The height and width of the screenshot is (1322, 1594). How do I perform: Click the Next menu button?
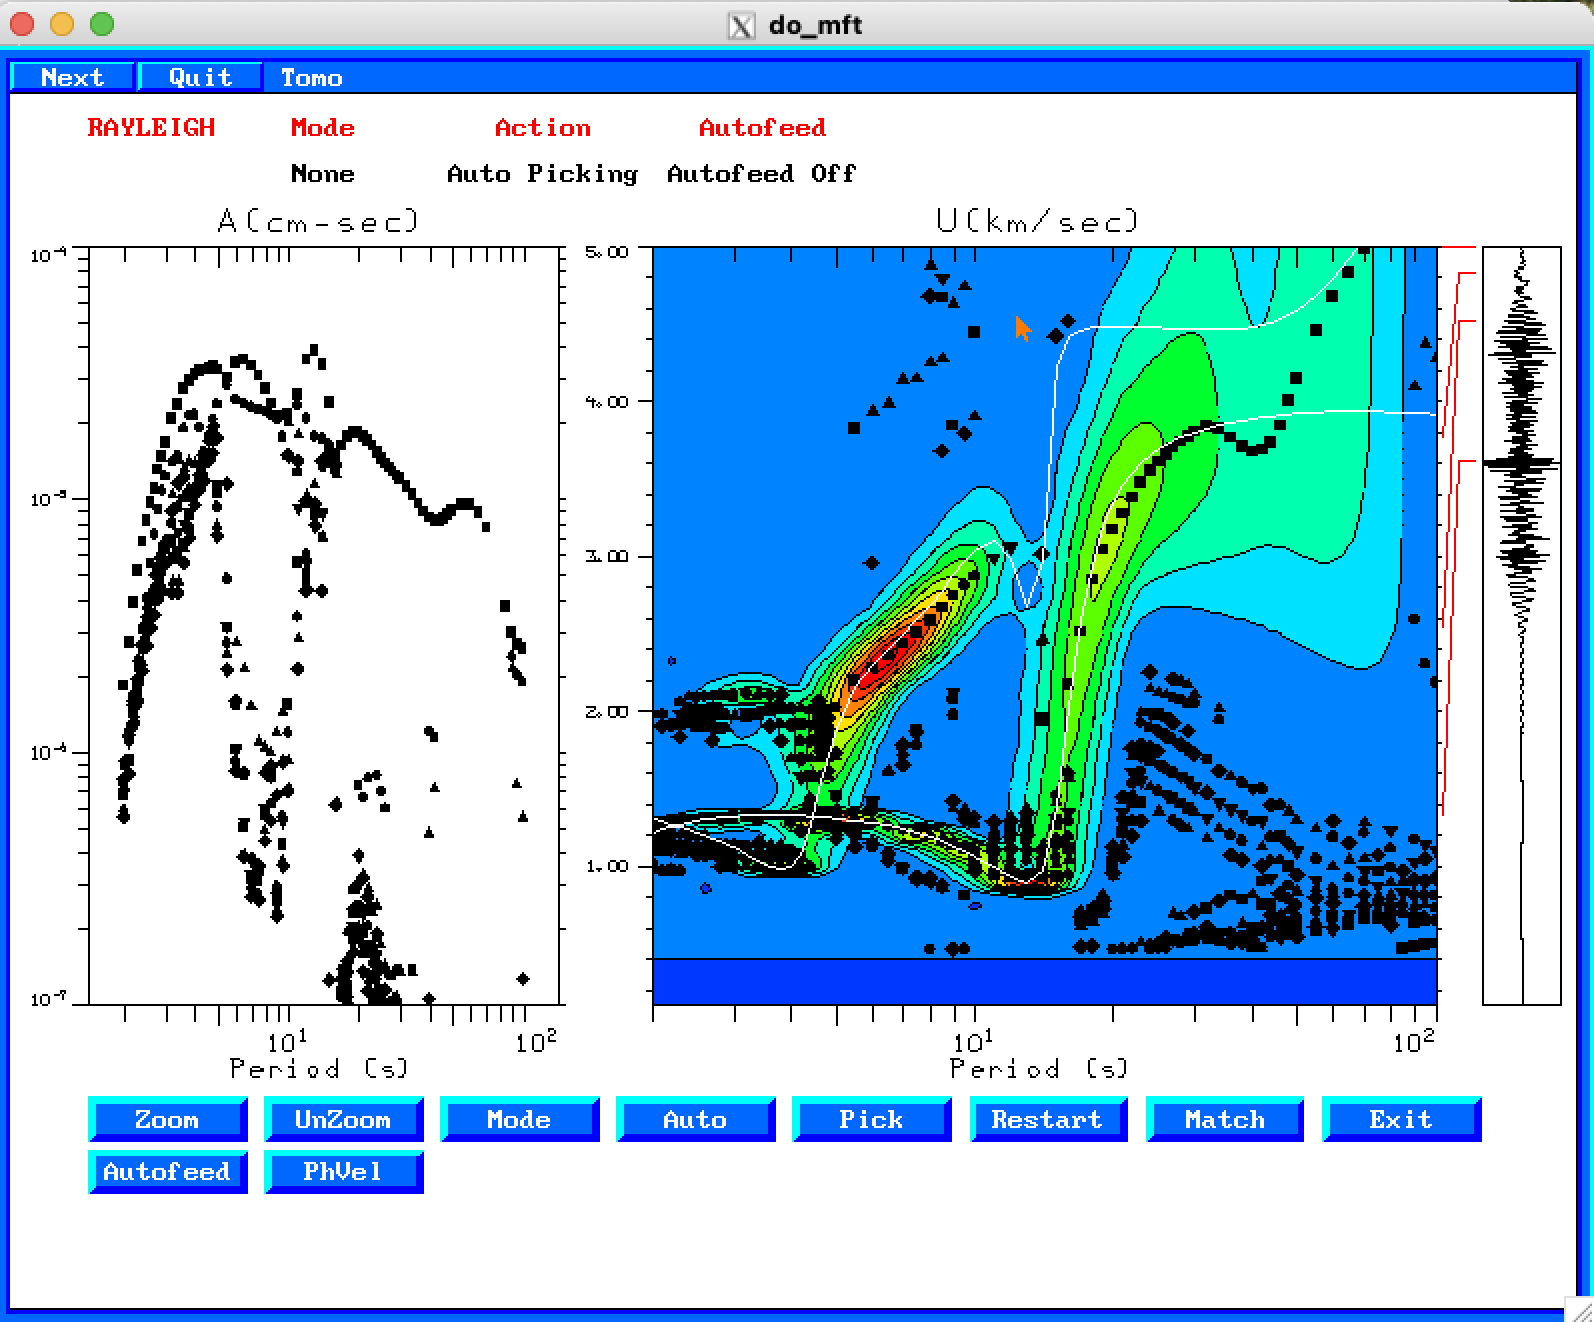(x=72, y=77)
